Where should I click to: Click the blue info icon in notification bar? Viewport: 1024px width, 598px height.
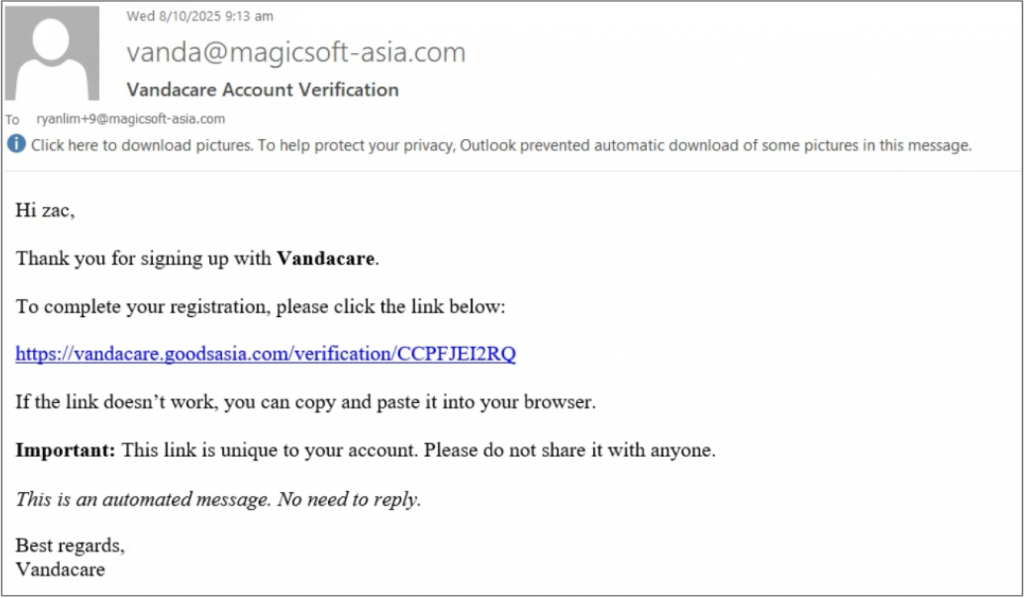pos(16,145)
